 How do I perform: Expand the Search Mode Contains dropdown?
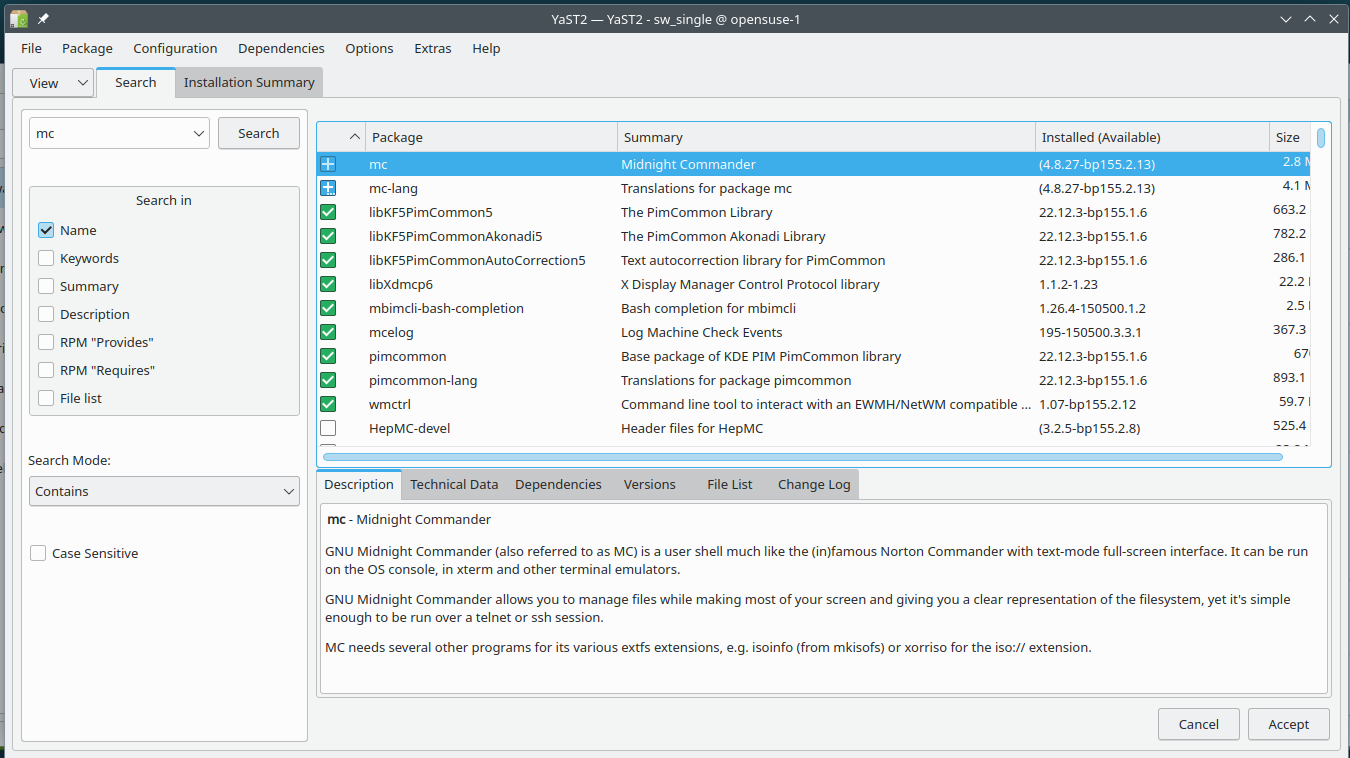tap(164, 491)
